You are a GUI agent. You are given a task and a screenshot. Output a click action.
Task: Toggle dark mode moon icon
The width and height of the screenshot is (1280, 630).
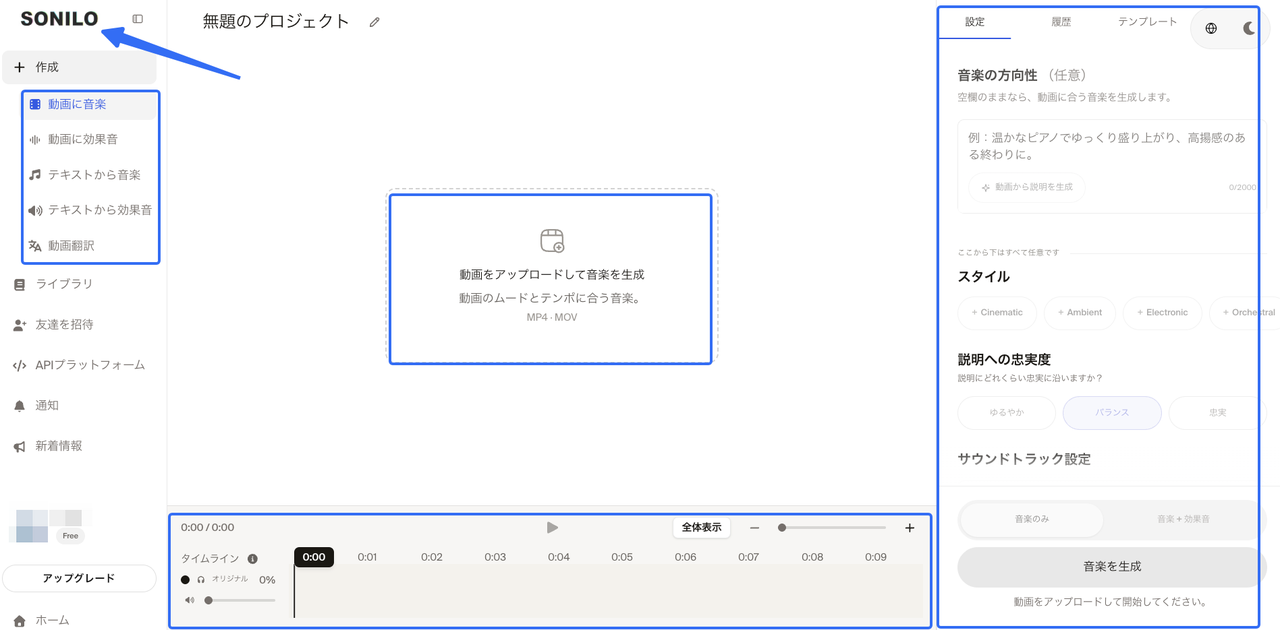point(1249,28)
